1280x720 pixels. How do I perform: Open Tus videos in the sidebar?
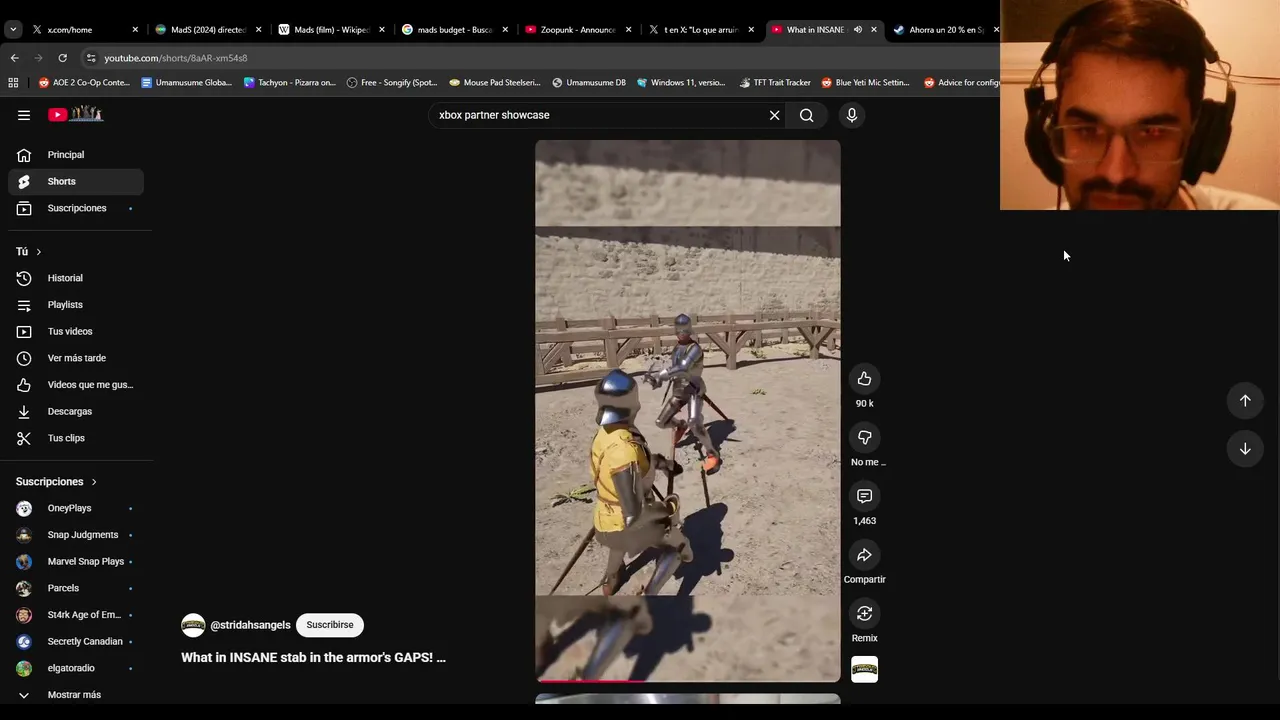click(x=76, y=331)
